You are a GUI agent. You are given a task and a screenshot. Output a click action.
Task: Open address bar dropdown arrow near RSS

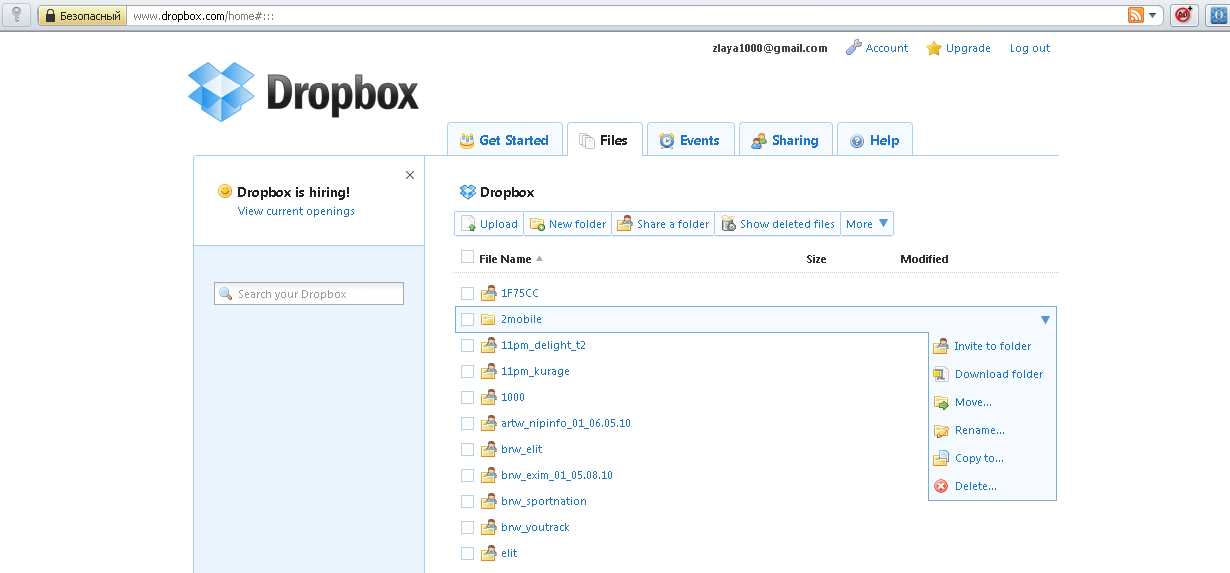[1153, 15]
